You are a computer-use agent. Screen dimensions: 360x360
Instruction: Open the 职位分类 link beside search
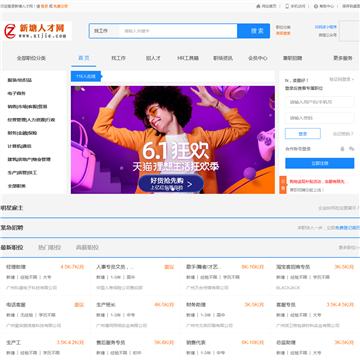[x=283, y=27]
